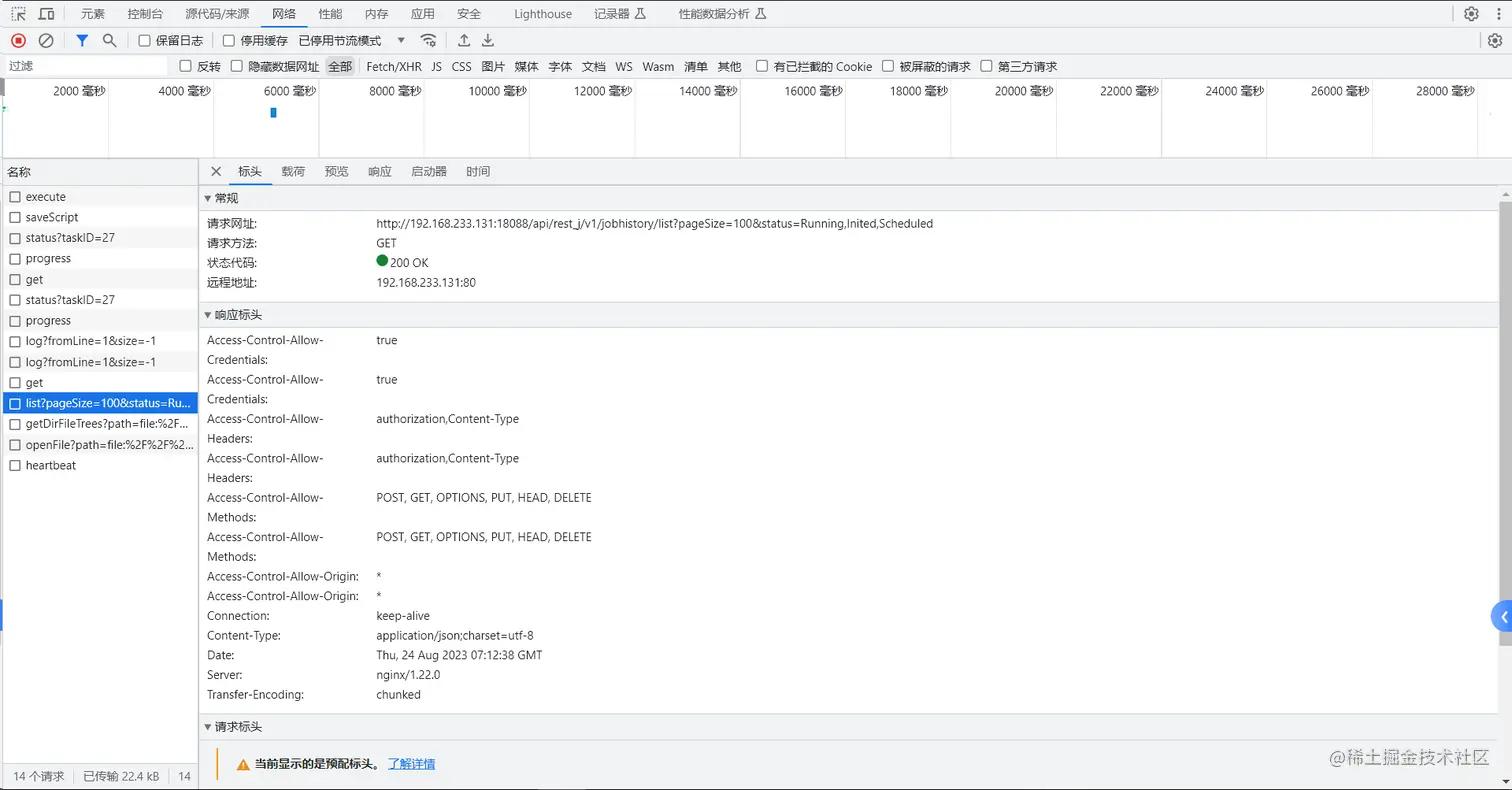
Task: Check the 被屏蔽的请求 option
Action: click(887, 66)
